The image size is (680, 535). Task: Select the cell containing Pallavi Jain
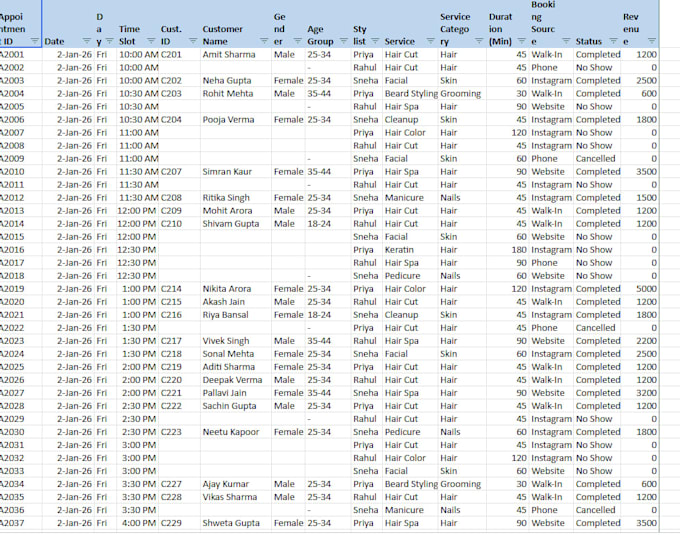235,393
